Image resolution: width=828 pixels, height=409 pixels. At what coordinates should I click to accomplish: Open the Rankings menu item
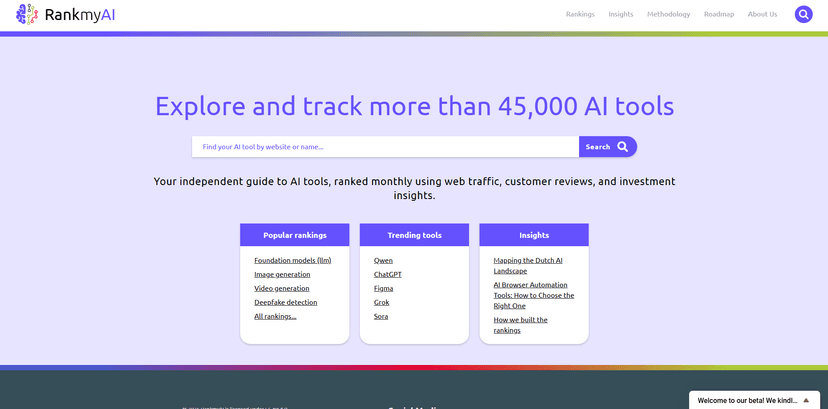coord(580,14)
